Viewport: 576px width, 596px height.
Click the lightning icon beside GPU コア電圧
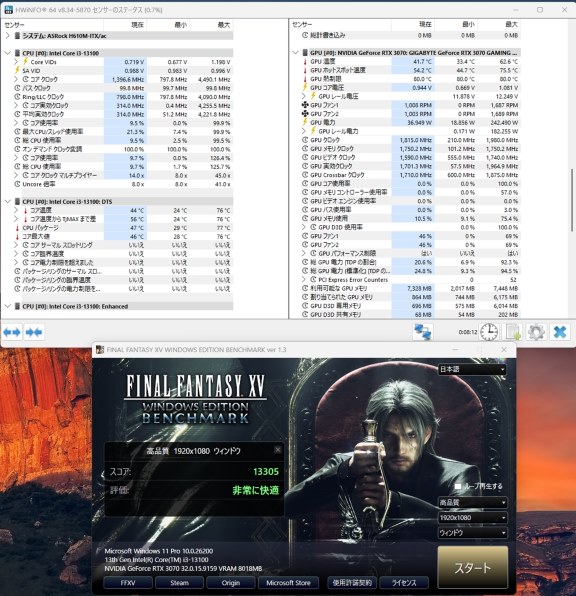pos(305,87)
